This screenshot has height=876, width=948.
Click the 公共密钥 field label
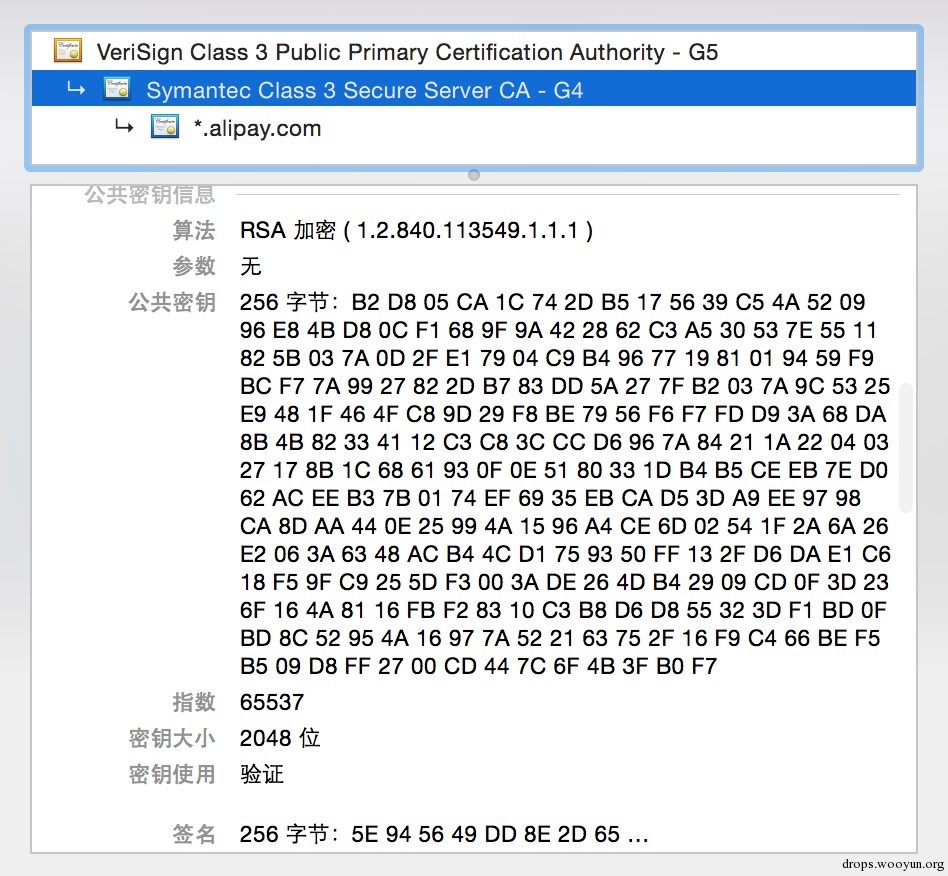click(172, 302)
